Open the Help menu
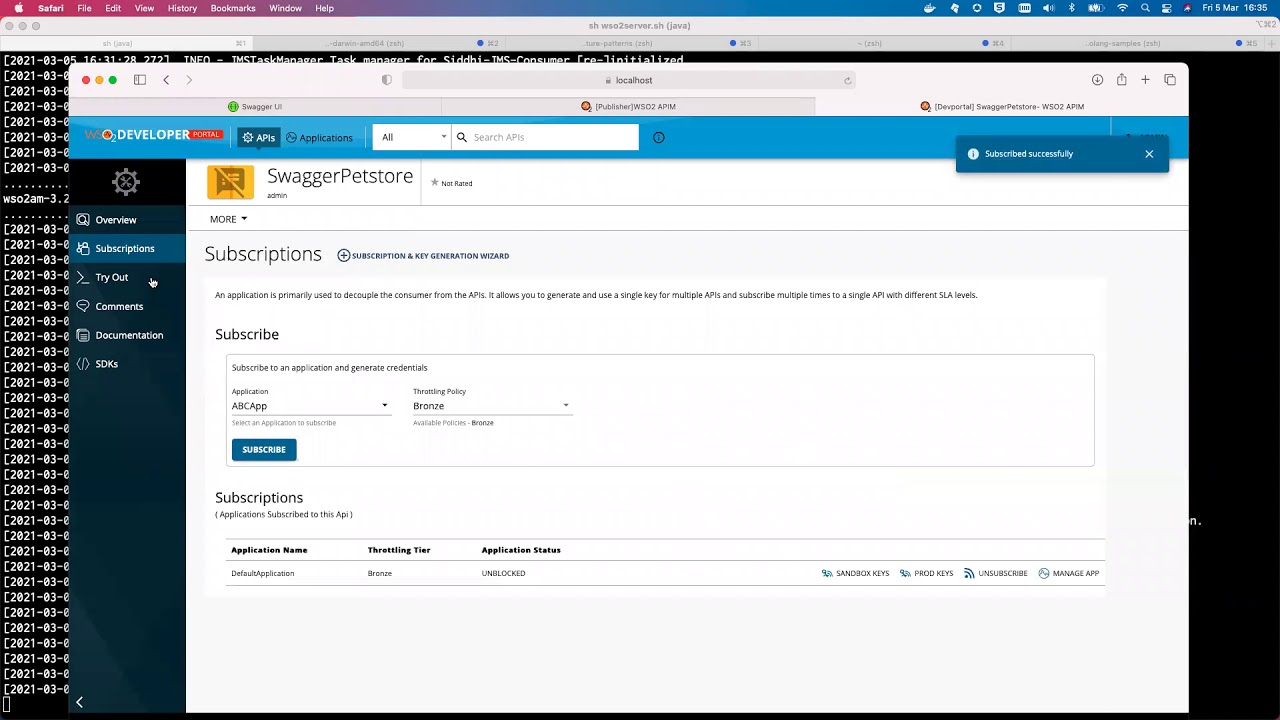Screen dimensions: 1280x720 click(324, 8)
